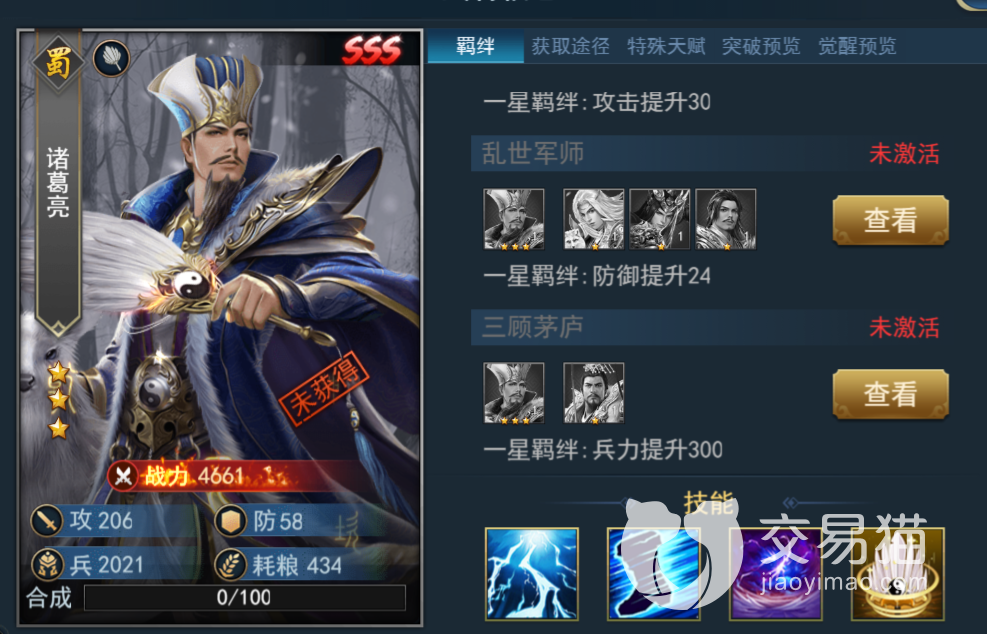Click the armored hero portrait in 乱世军师
Screen dimensions: 987x634
(660, 219)
